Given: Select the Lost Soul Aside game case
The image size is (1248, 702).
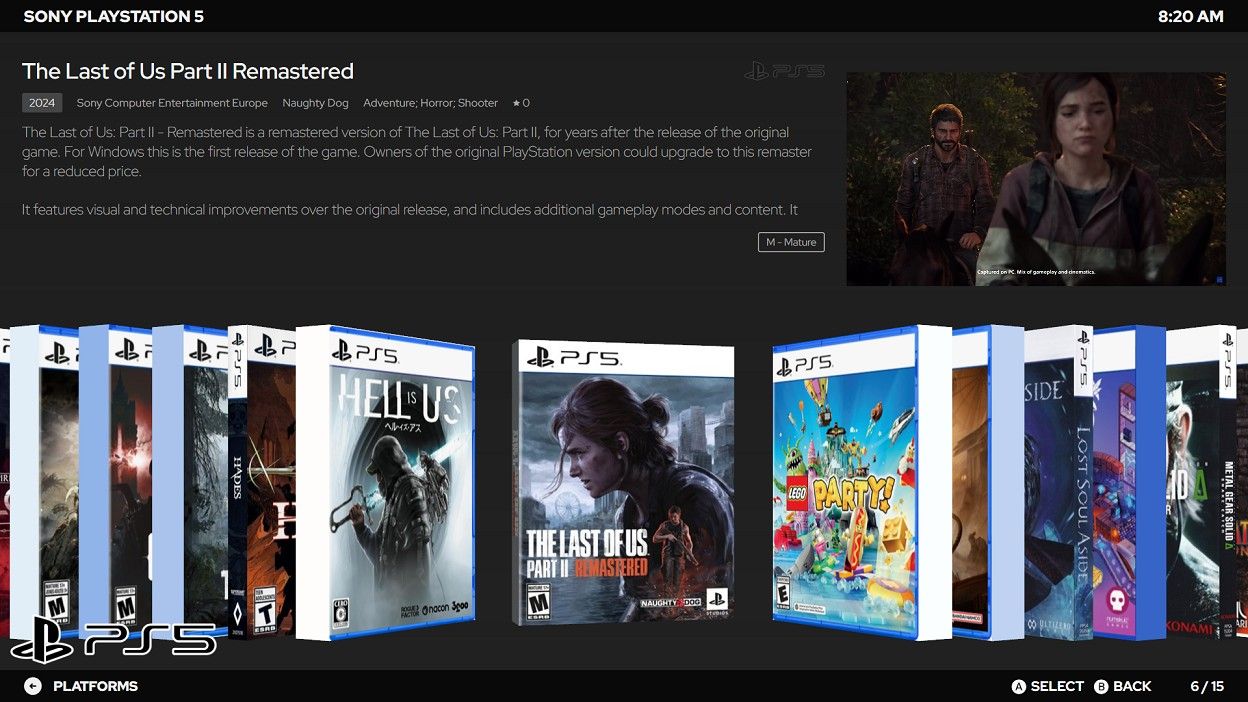Looking at the screenshot, I should tap(1058, 483).
